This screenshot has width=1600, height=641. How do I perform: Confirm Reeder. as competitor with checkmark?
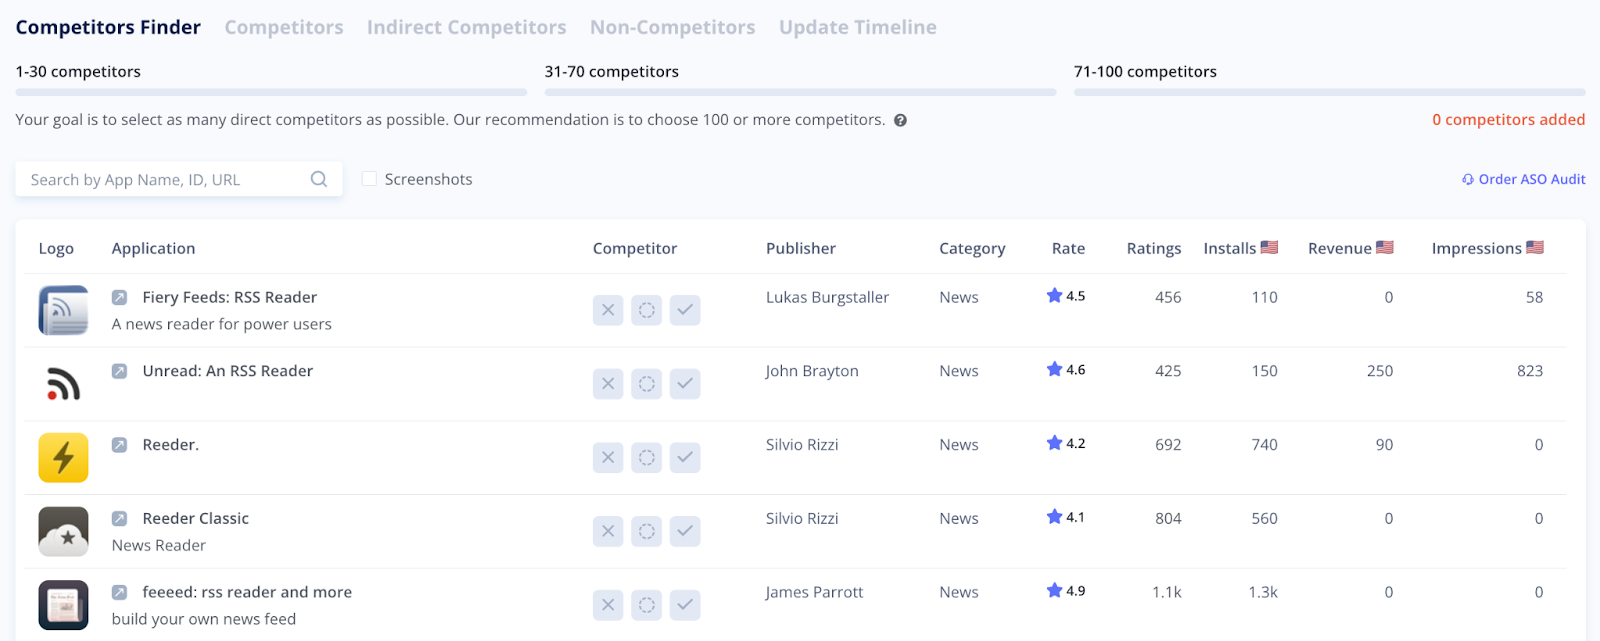685,458
